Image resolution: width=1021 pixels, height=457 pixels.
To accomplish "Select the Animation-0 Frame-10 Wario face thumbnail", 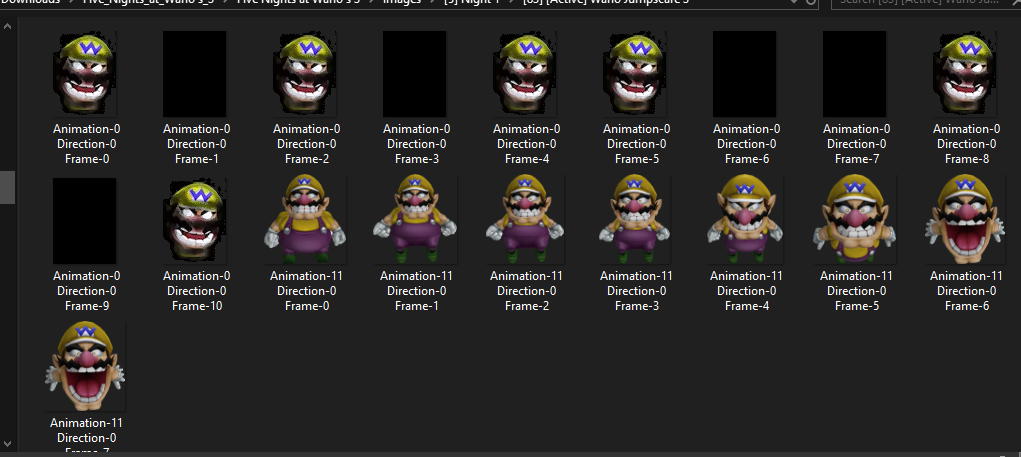I will (195, 221).
